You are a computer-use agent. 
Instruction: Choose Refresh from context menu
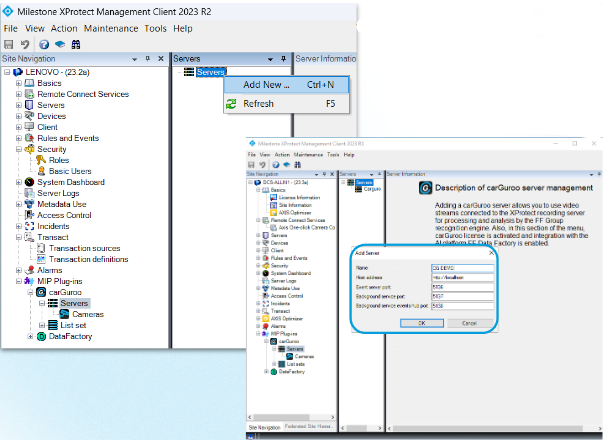coord(286,104)
